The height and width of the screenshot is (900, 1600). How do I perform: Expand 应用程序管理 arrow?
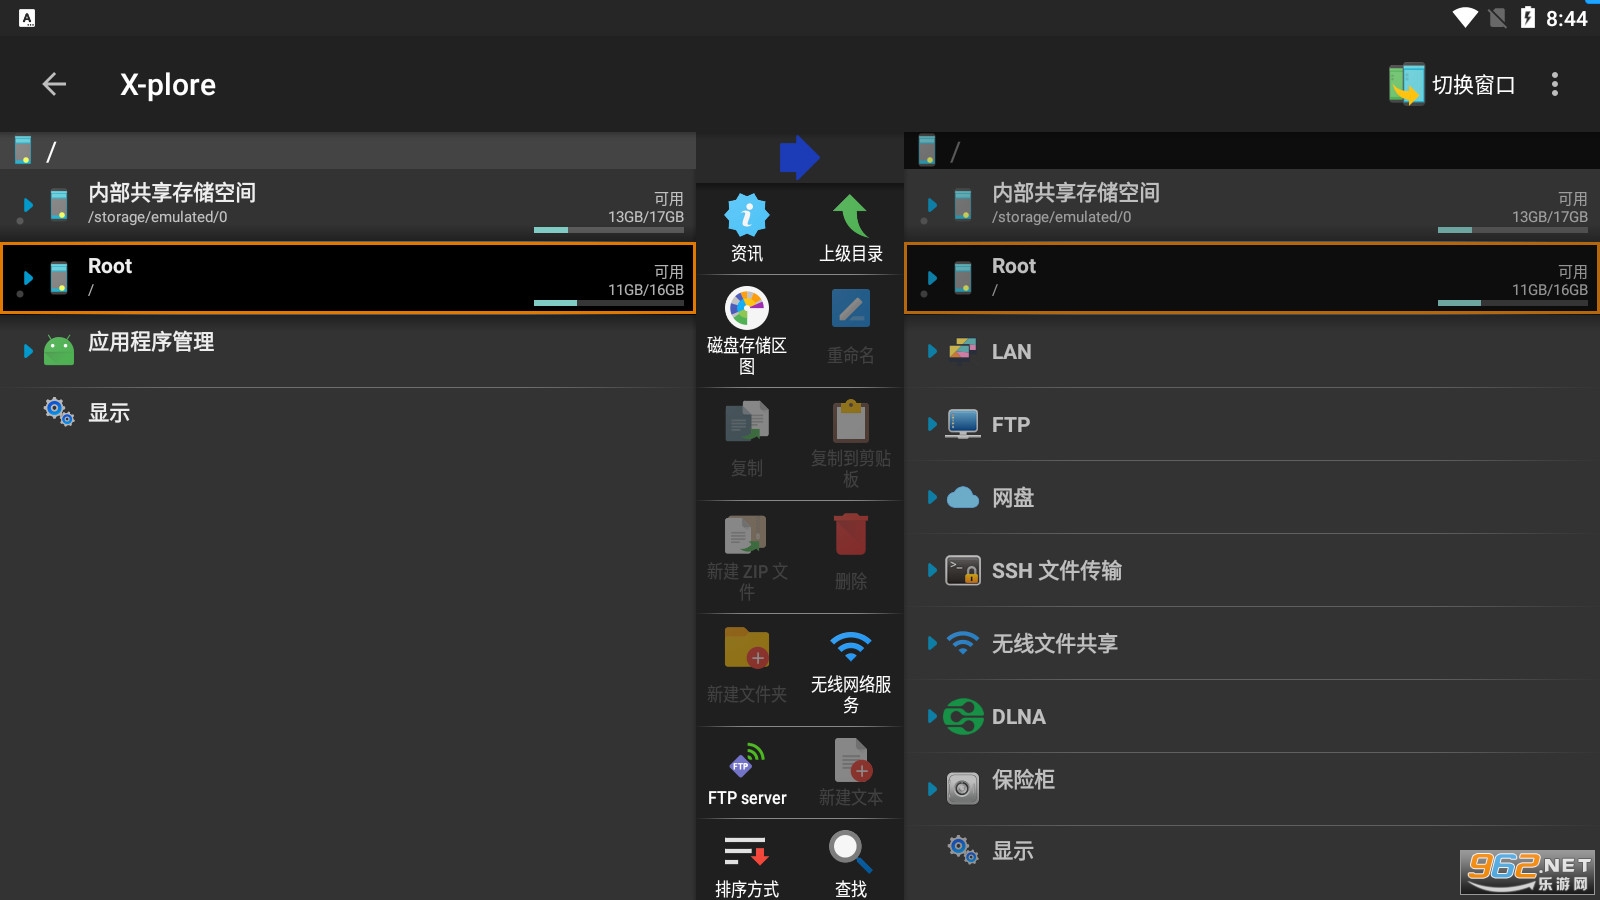point(28,351)
